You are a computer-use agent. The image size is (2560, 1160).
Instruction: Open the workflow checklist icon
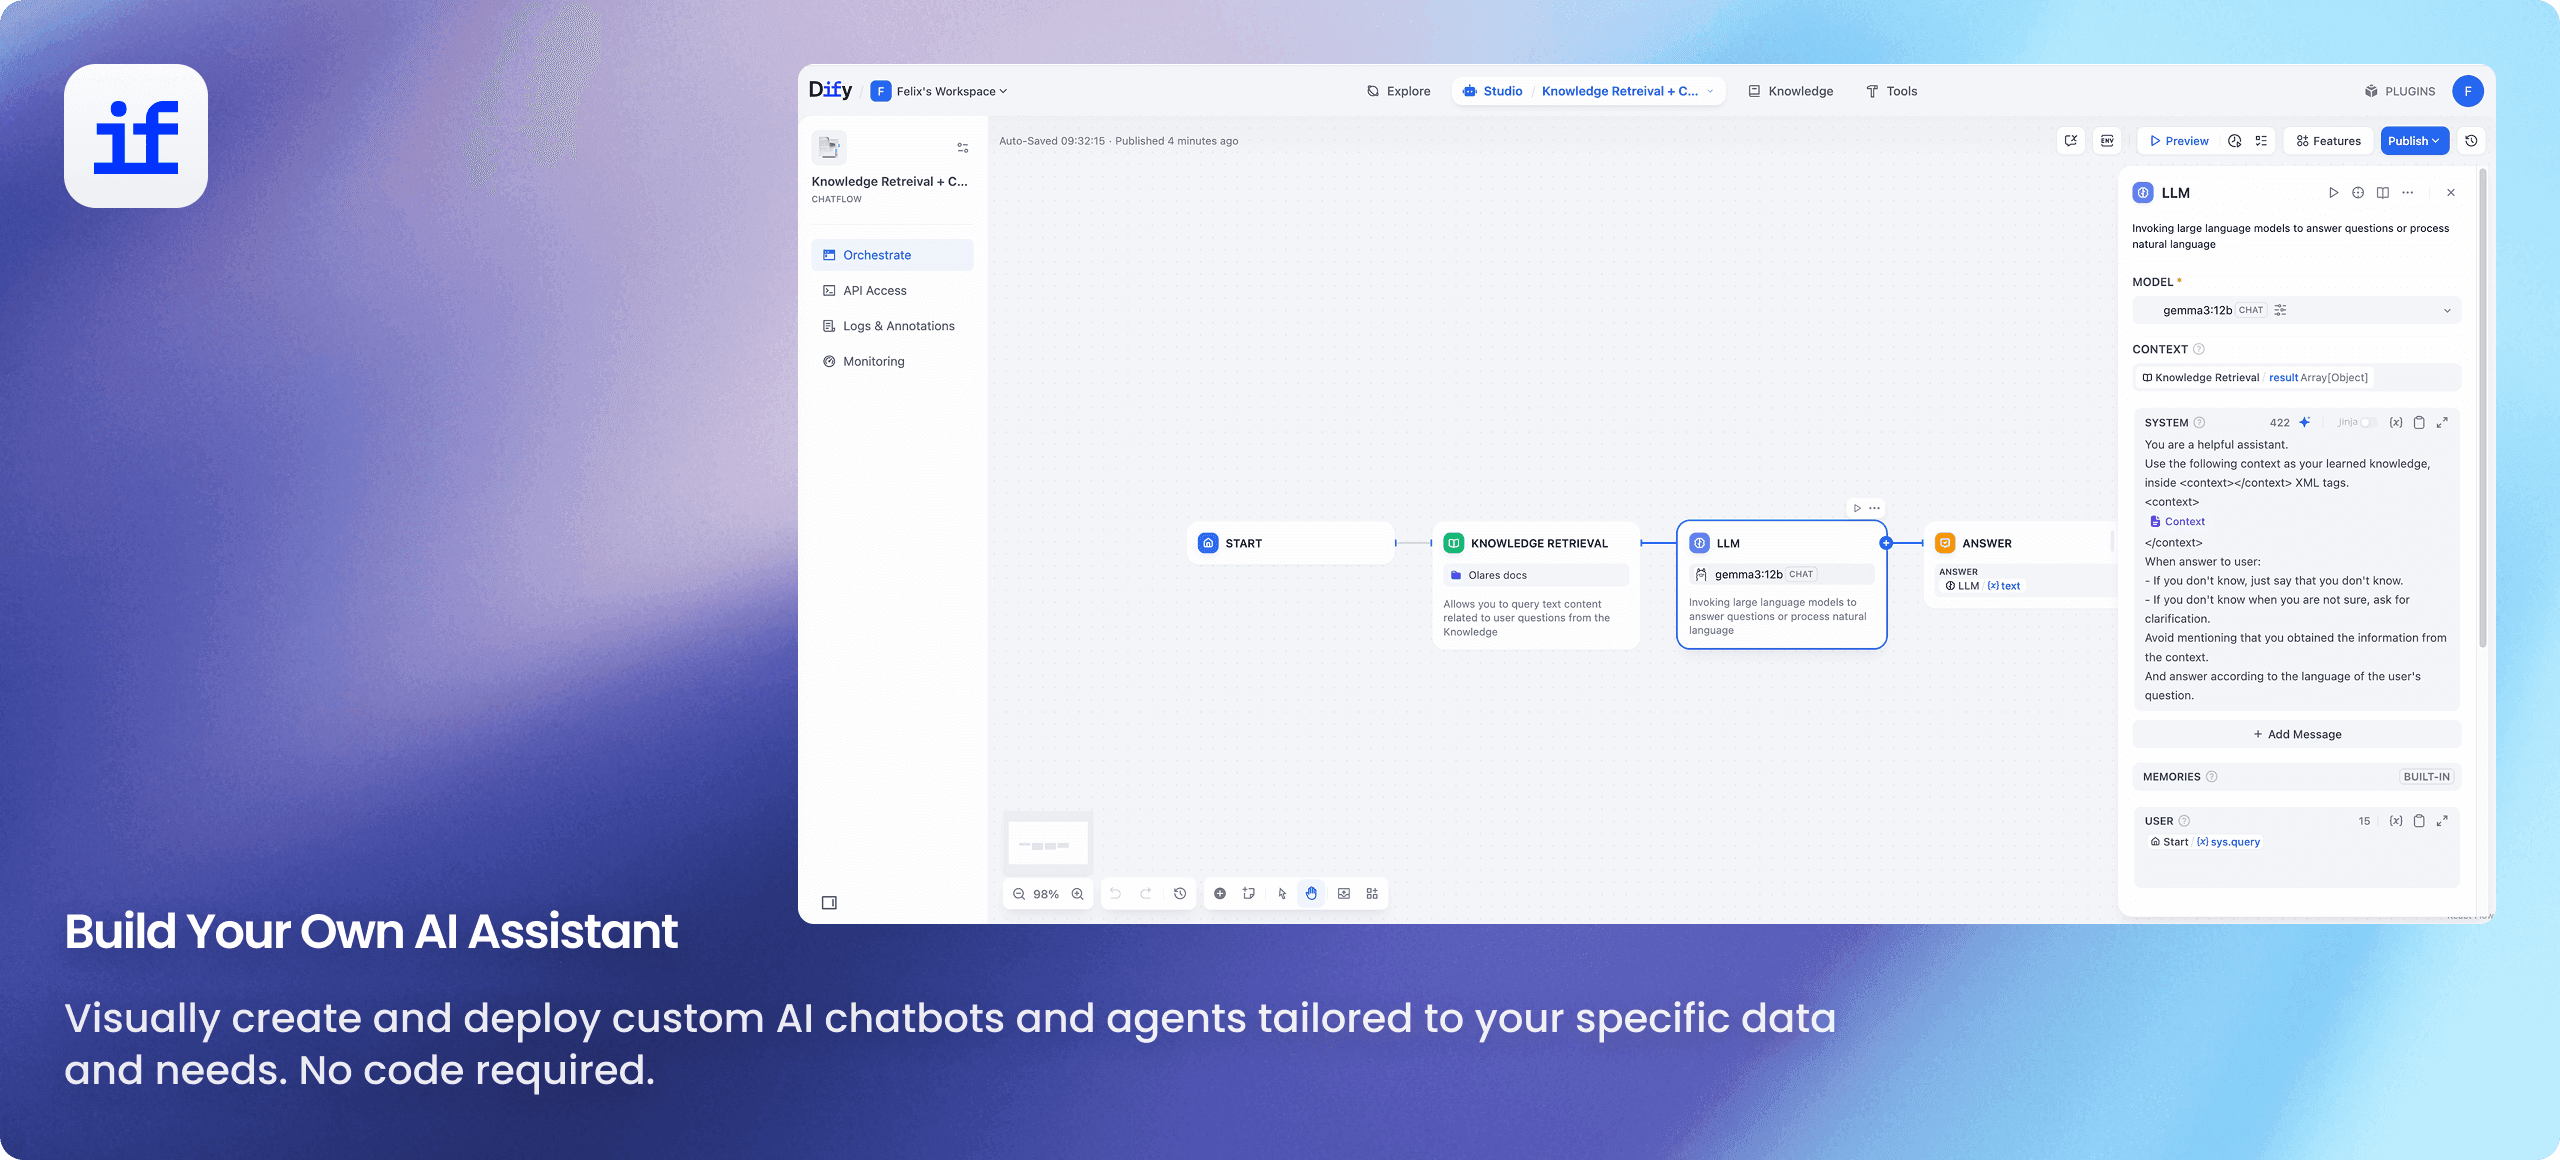[2261, 141]
